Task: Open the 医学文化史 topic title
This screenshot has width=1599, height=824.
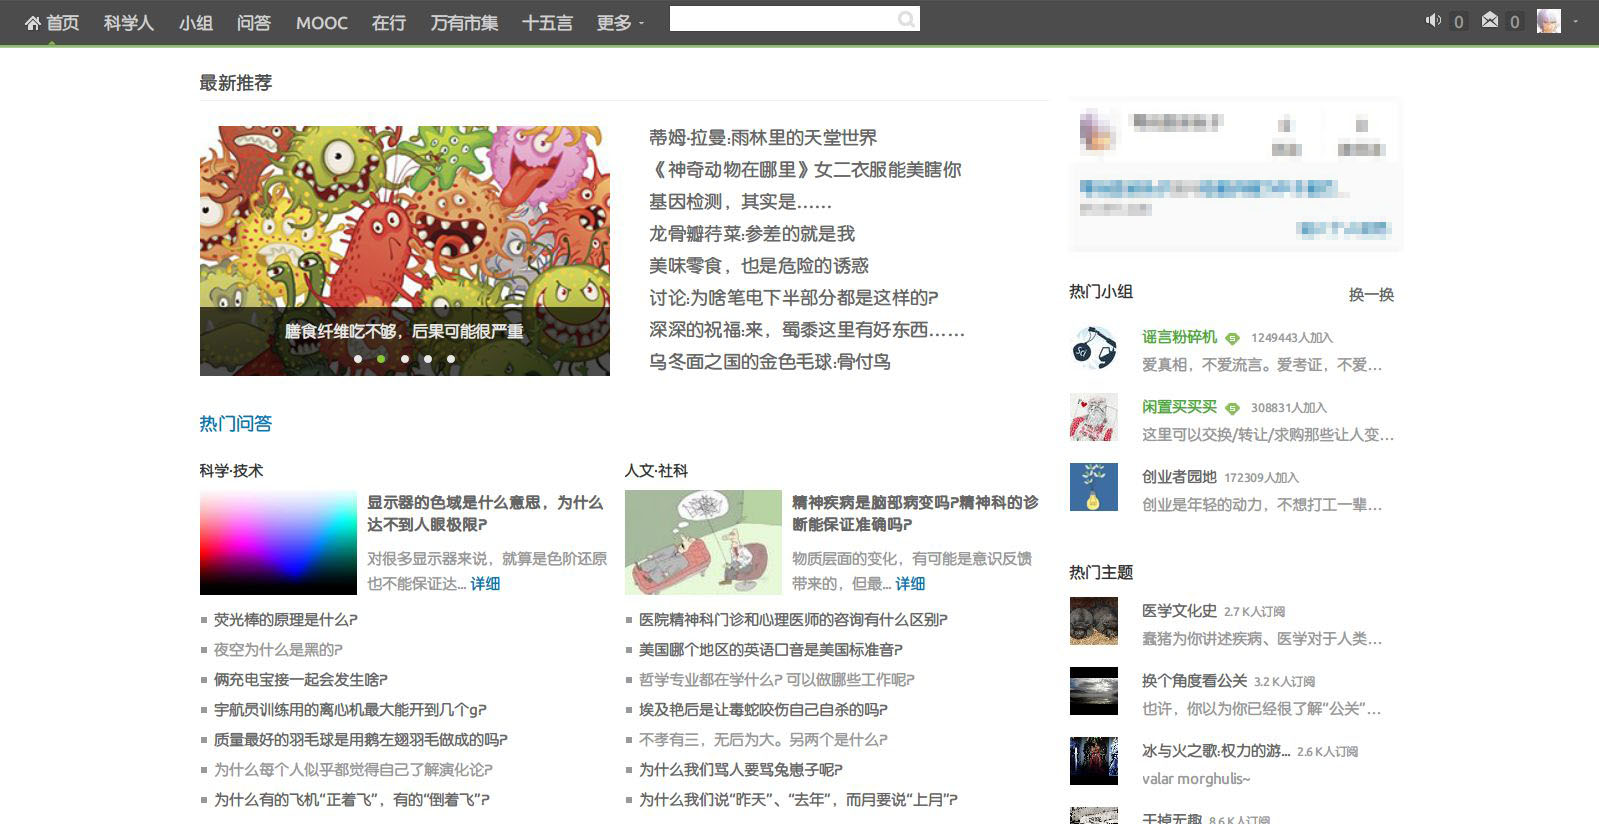Action: coord(1180,611)
